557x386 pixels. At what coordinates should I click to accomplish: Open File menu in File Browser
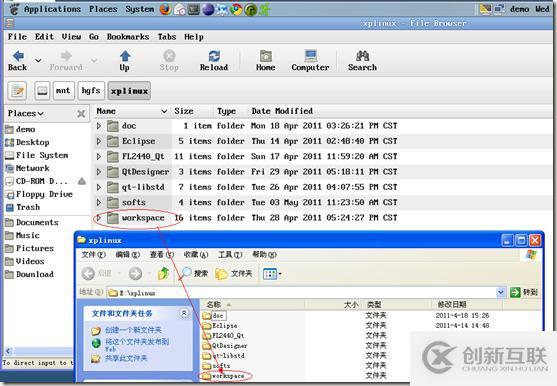tap(17, 37)
